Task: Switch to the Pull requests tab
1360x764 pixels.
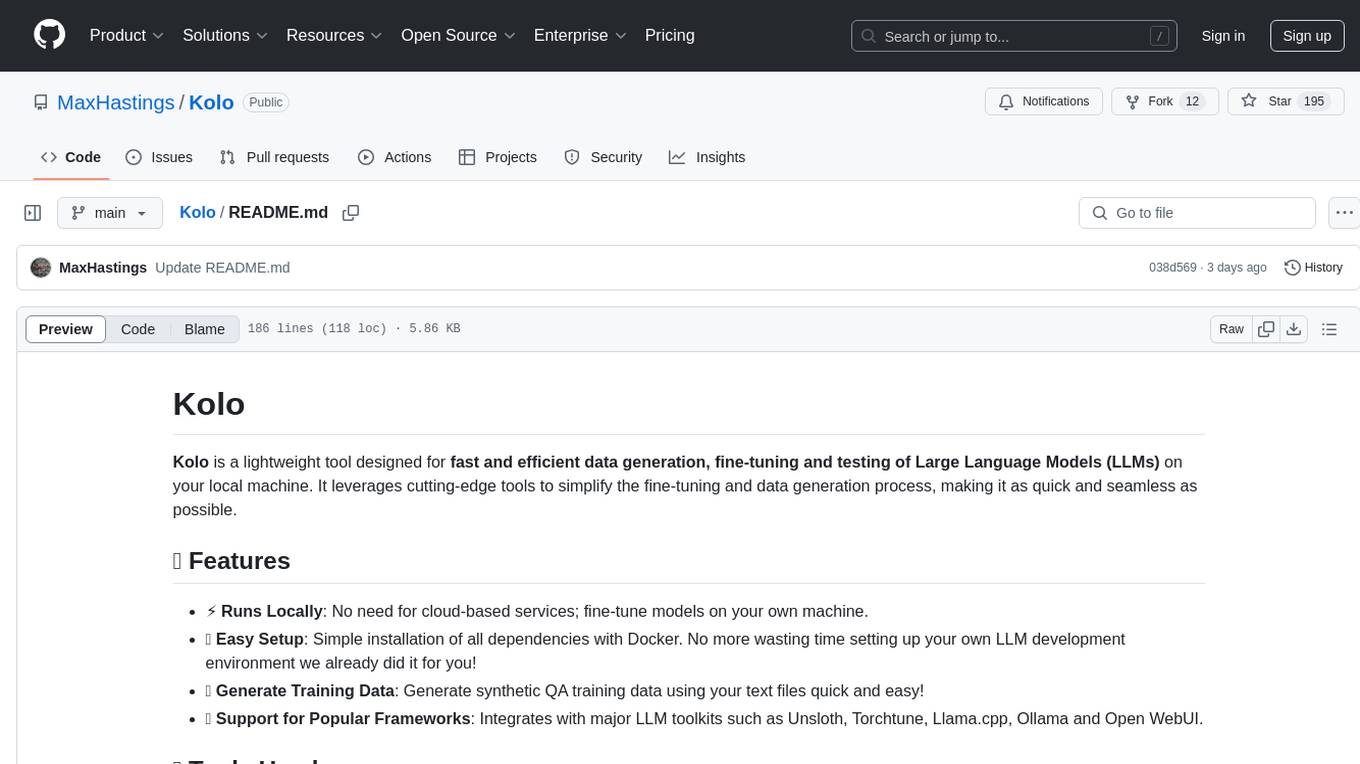Action: click(274, 157)
